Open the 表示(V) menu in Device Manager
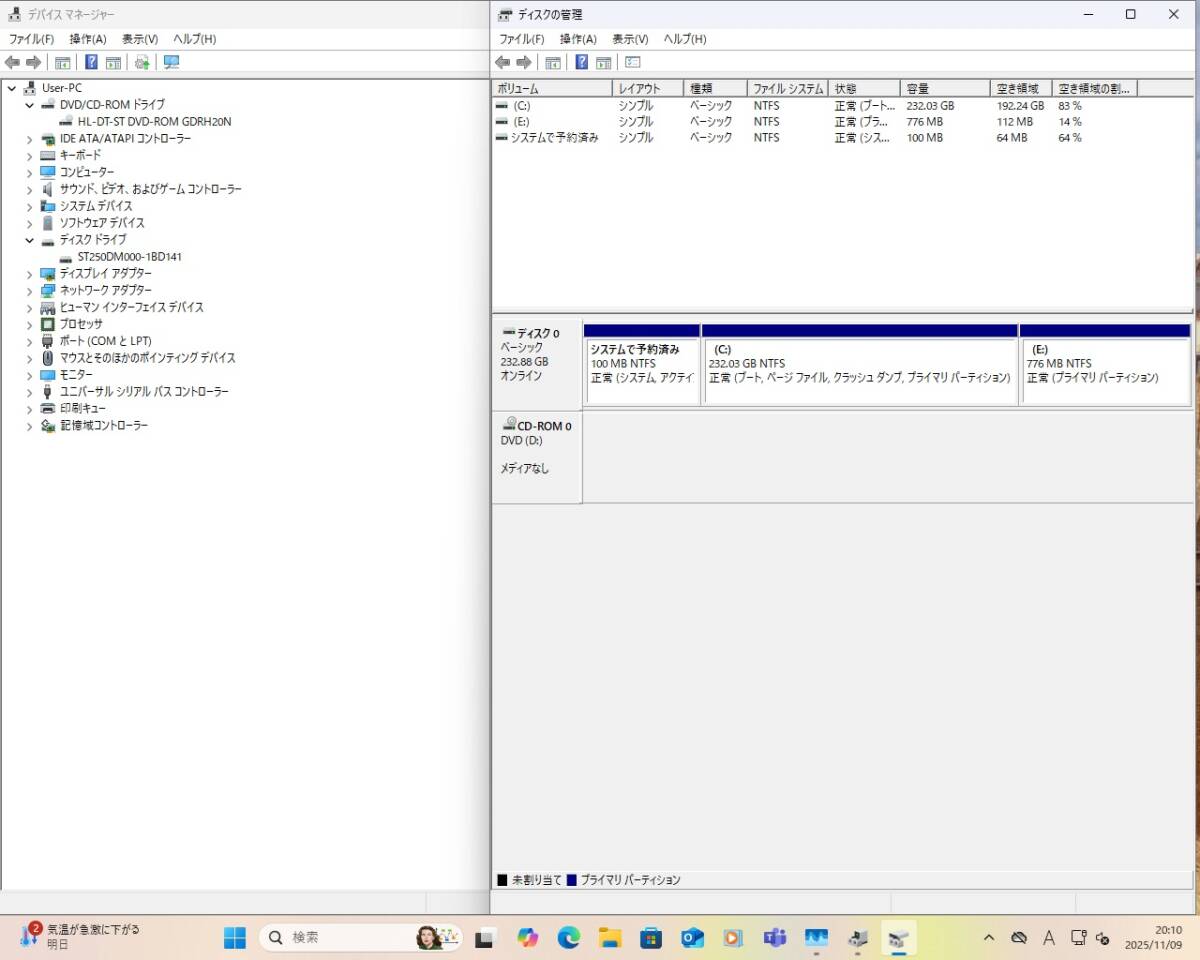The width and height of the screenshot is (1200, 960). pyautogui.click(x=139, y=39)
